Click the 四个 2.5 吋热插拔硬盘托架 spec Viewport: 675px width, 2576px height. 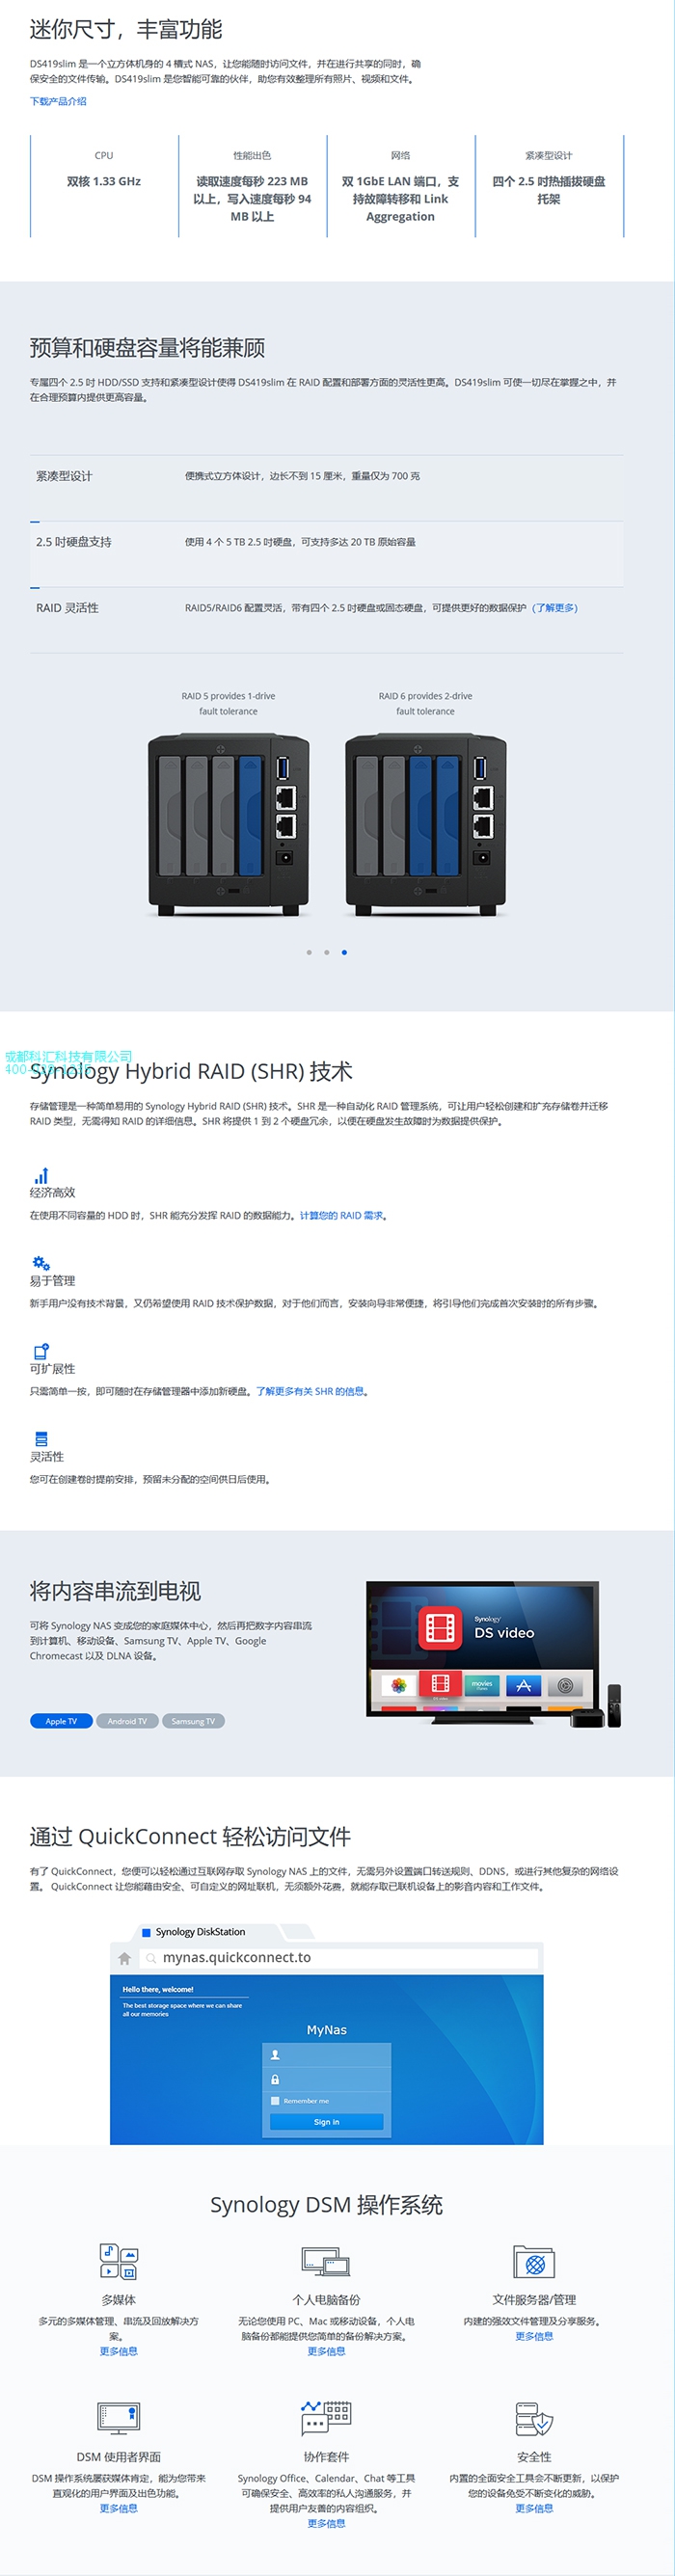coord(549,190)
